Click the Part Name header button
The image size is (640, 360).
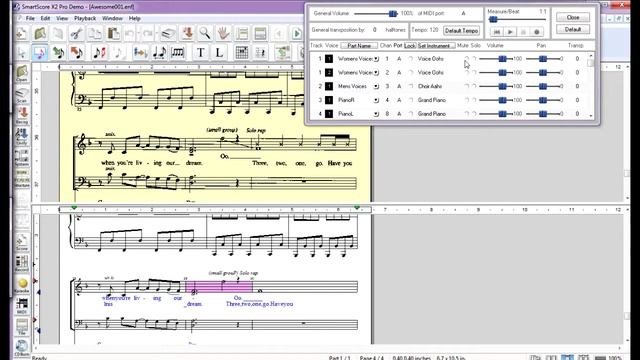pos(359,45)
